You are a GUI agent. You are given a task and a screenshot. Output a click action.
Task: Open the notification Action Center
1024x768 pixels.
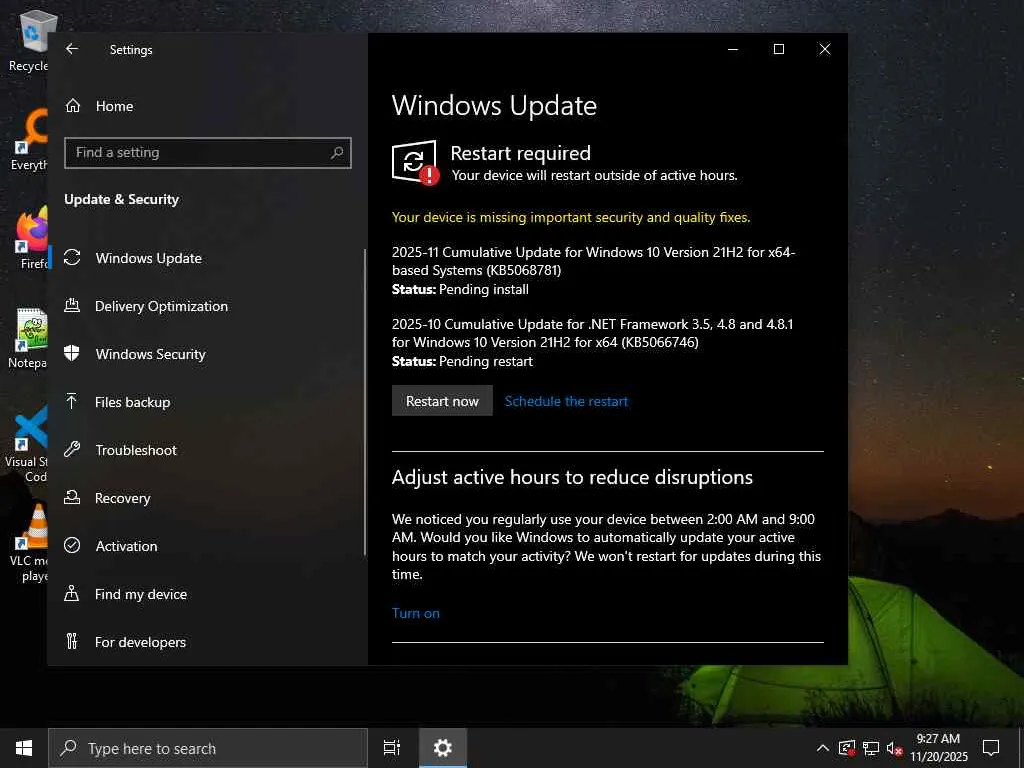pos(991,748)
